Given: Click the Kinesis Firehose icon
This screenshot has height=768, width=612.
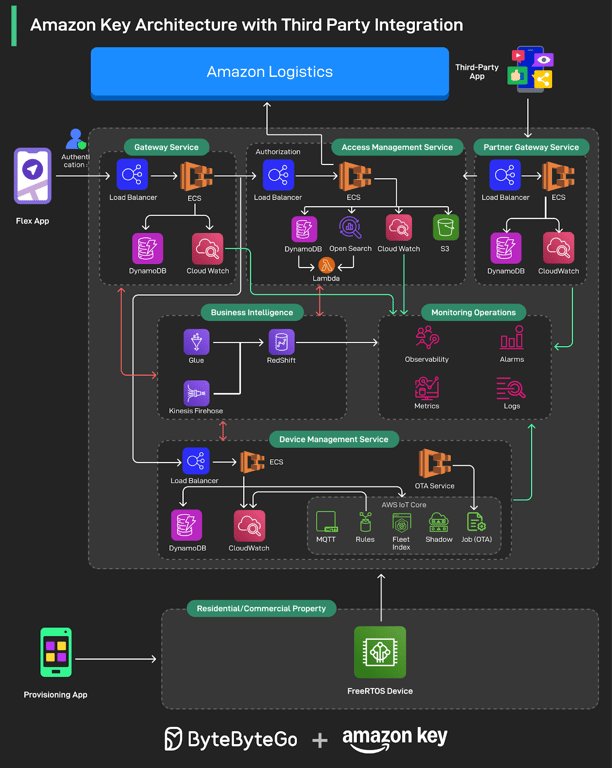Looking at the screenshot, I should (x=196, y=393).
